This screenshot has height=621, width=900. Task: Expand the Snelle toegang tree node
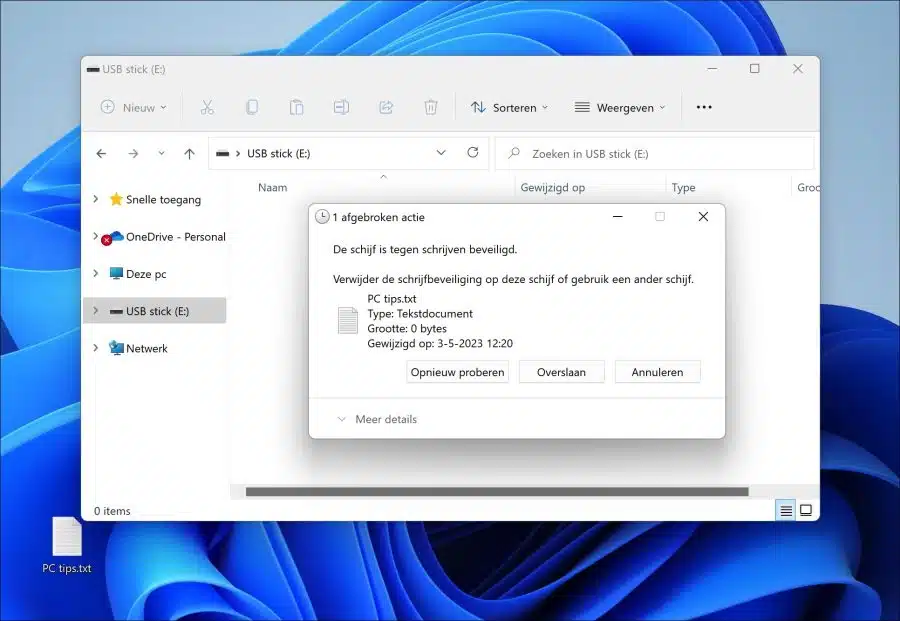point(95,199)
